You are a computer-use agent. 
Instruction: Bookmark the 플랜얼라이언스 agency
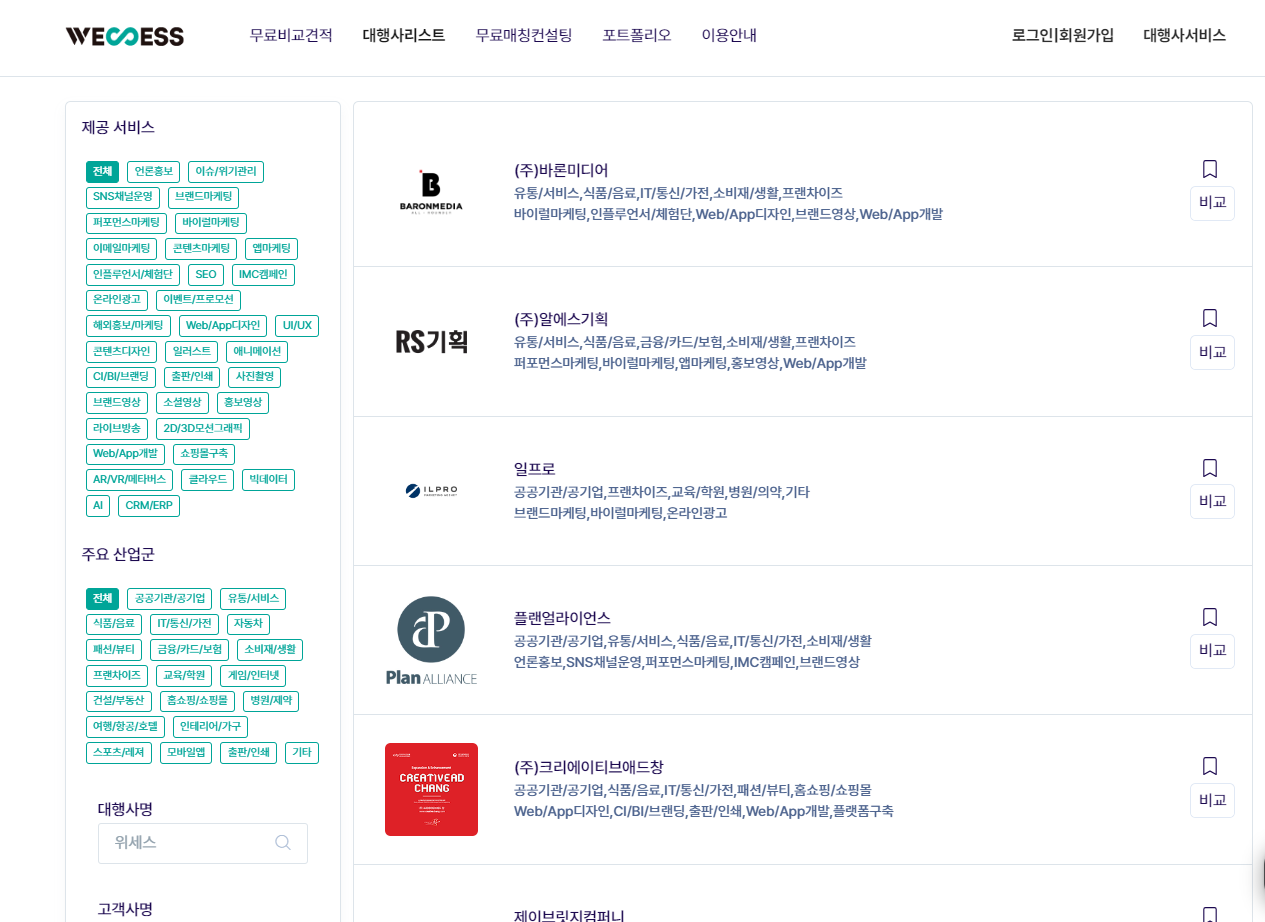[1210, 617]
